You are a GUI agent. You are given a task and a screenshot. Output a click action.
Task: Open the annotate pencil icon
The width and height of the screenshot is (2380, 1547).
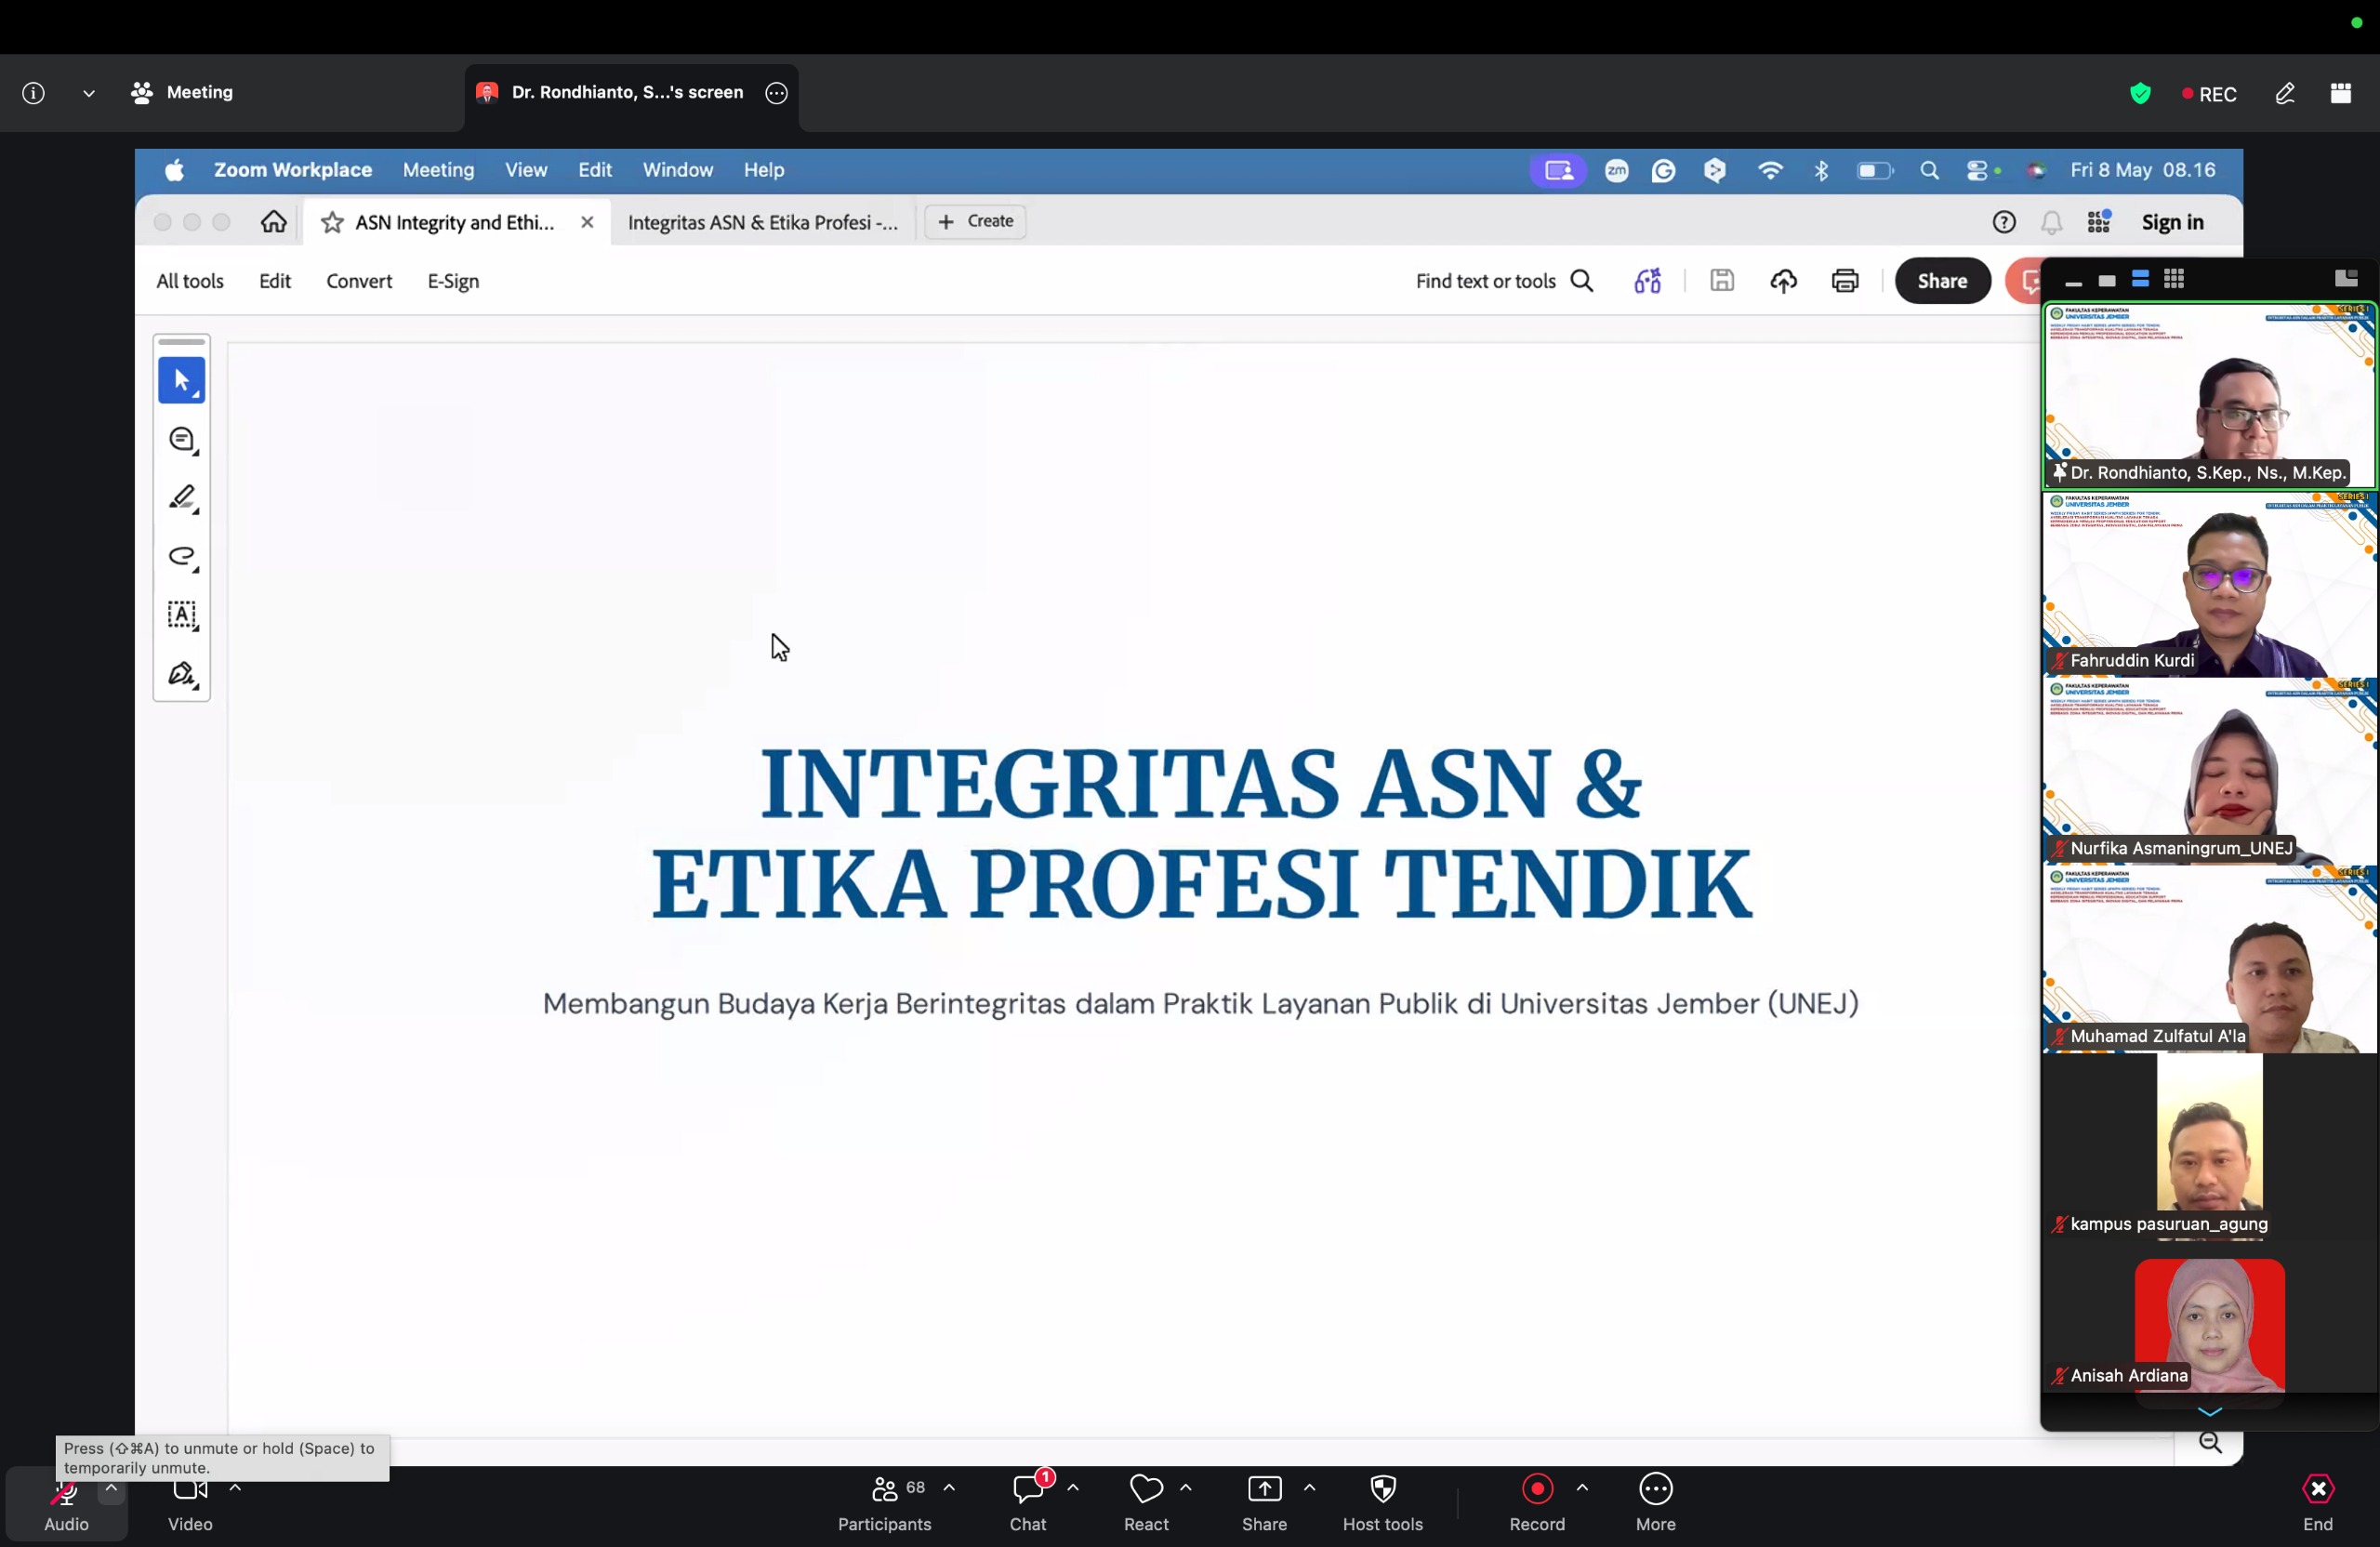(2285, 94)
